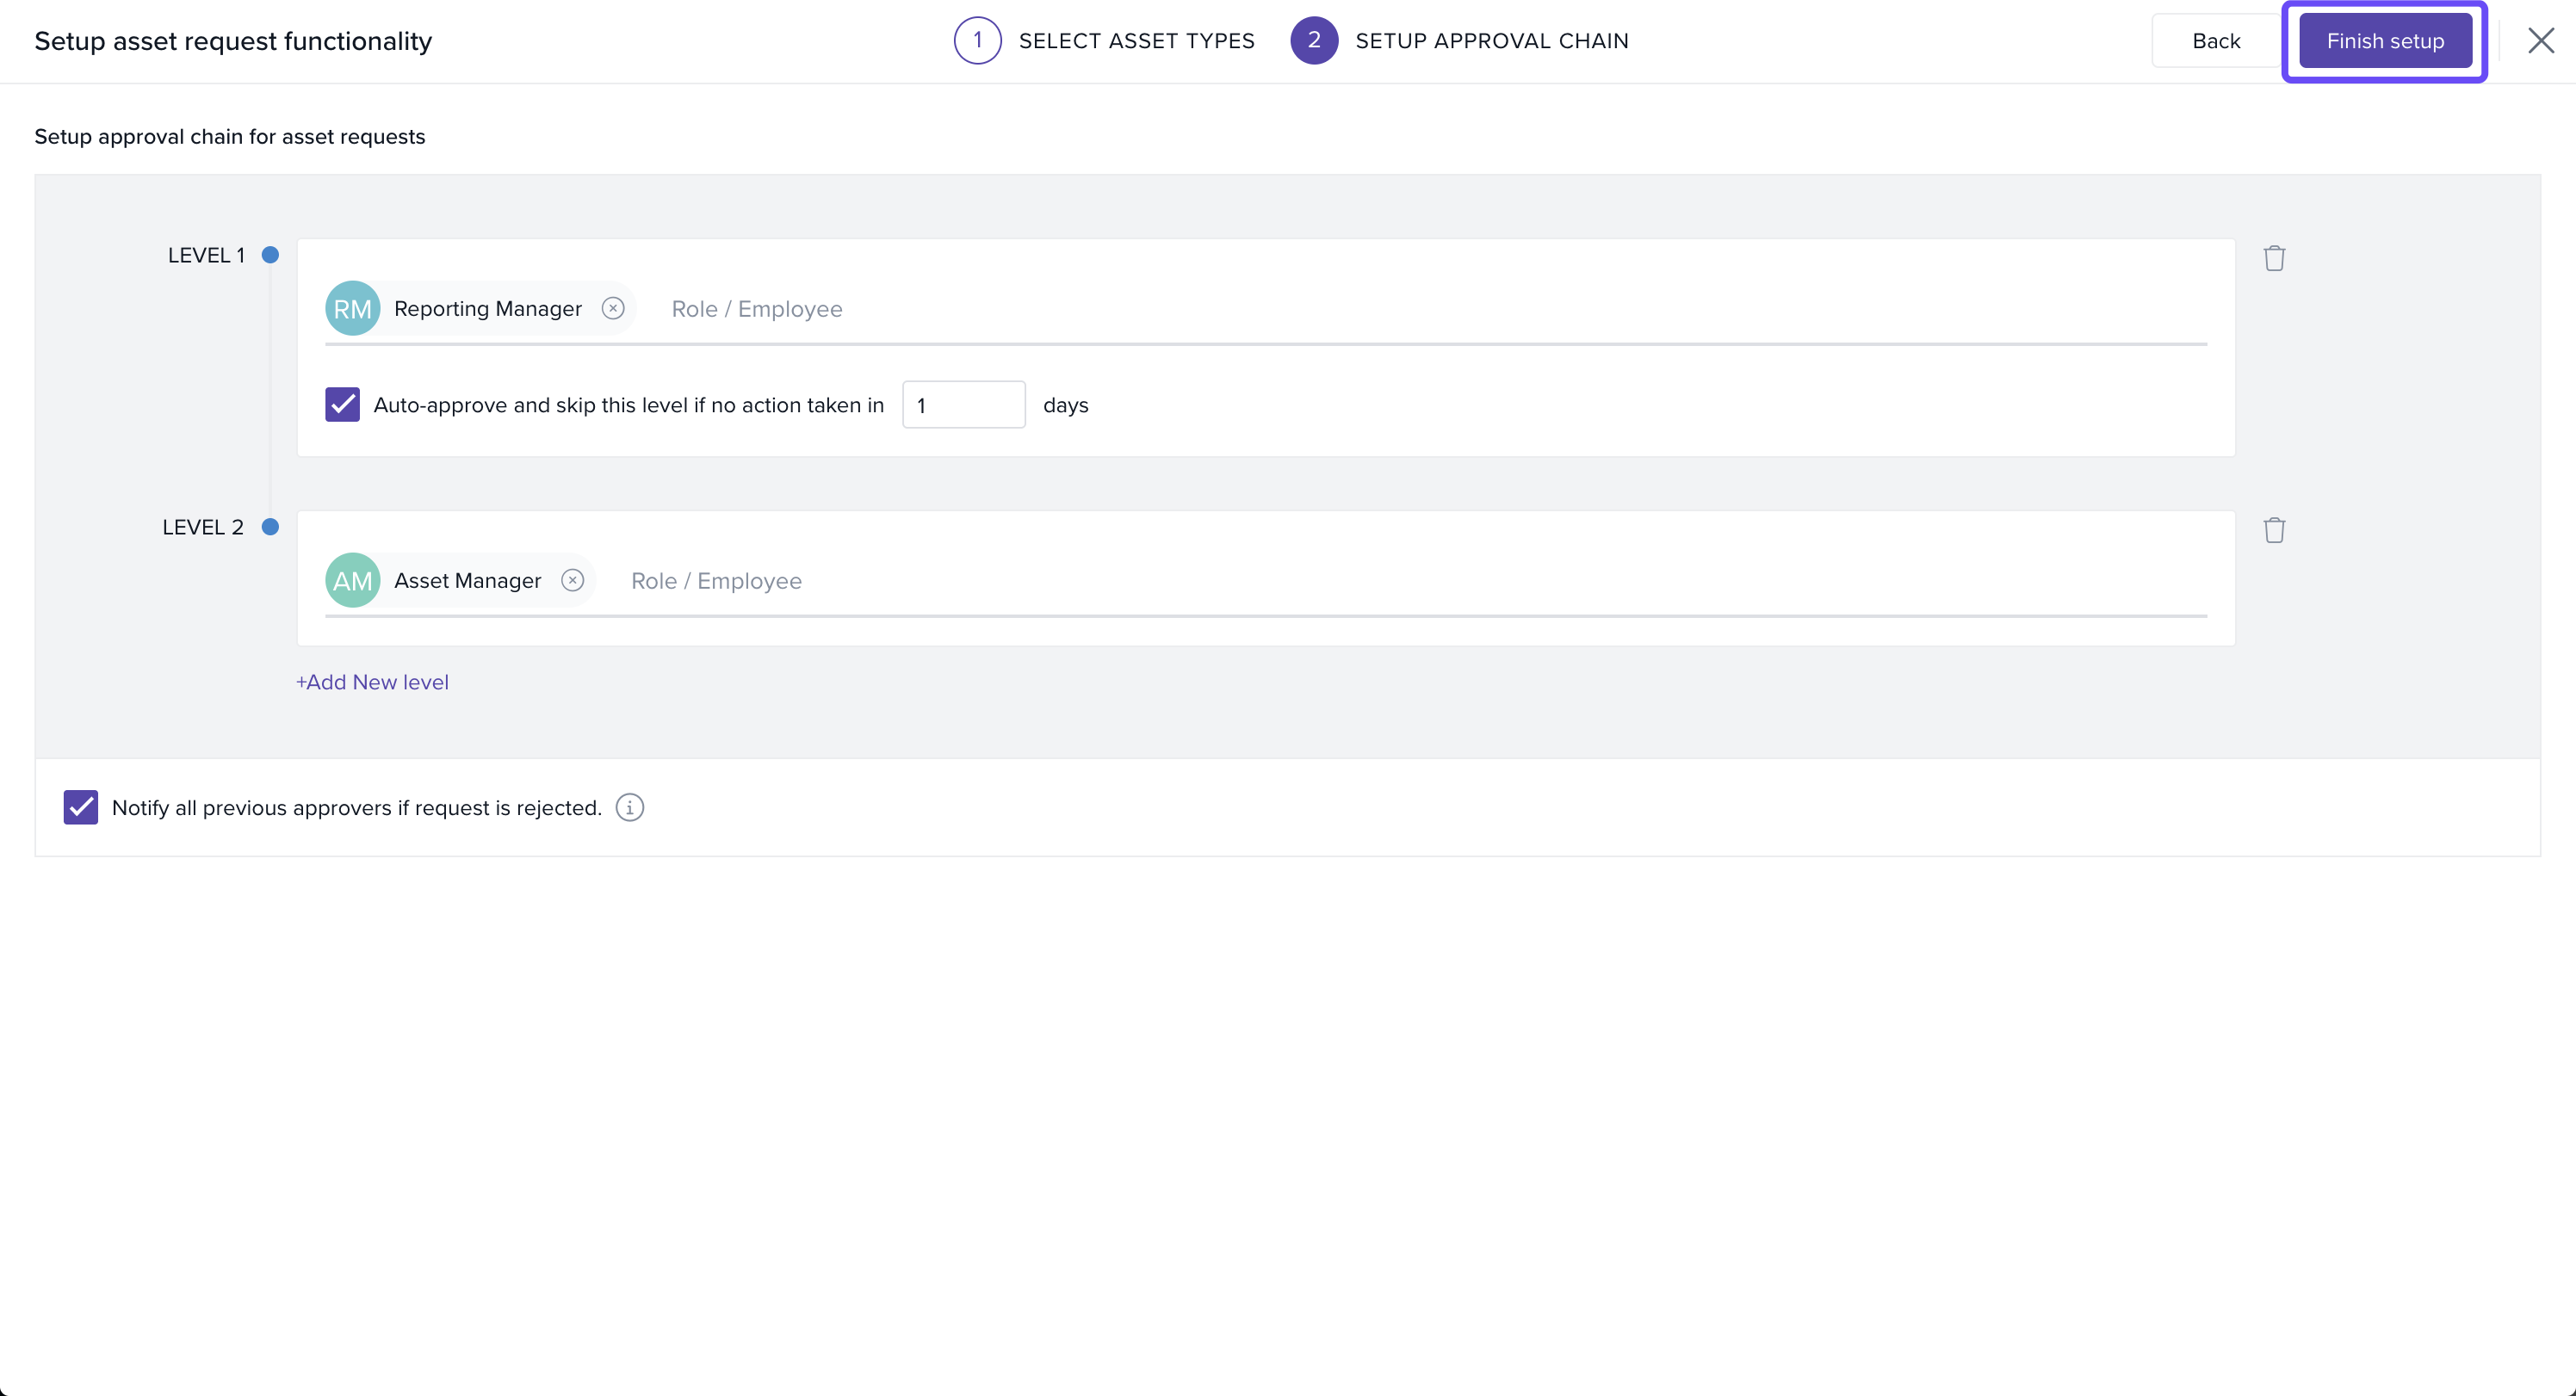Select Setup Approval Chain step
This screenshot has height=1396, width=2576.
1491,41
